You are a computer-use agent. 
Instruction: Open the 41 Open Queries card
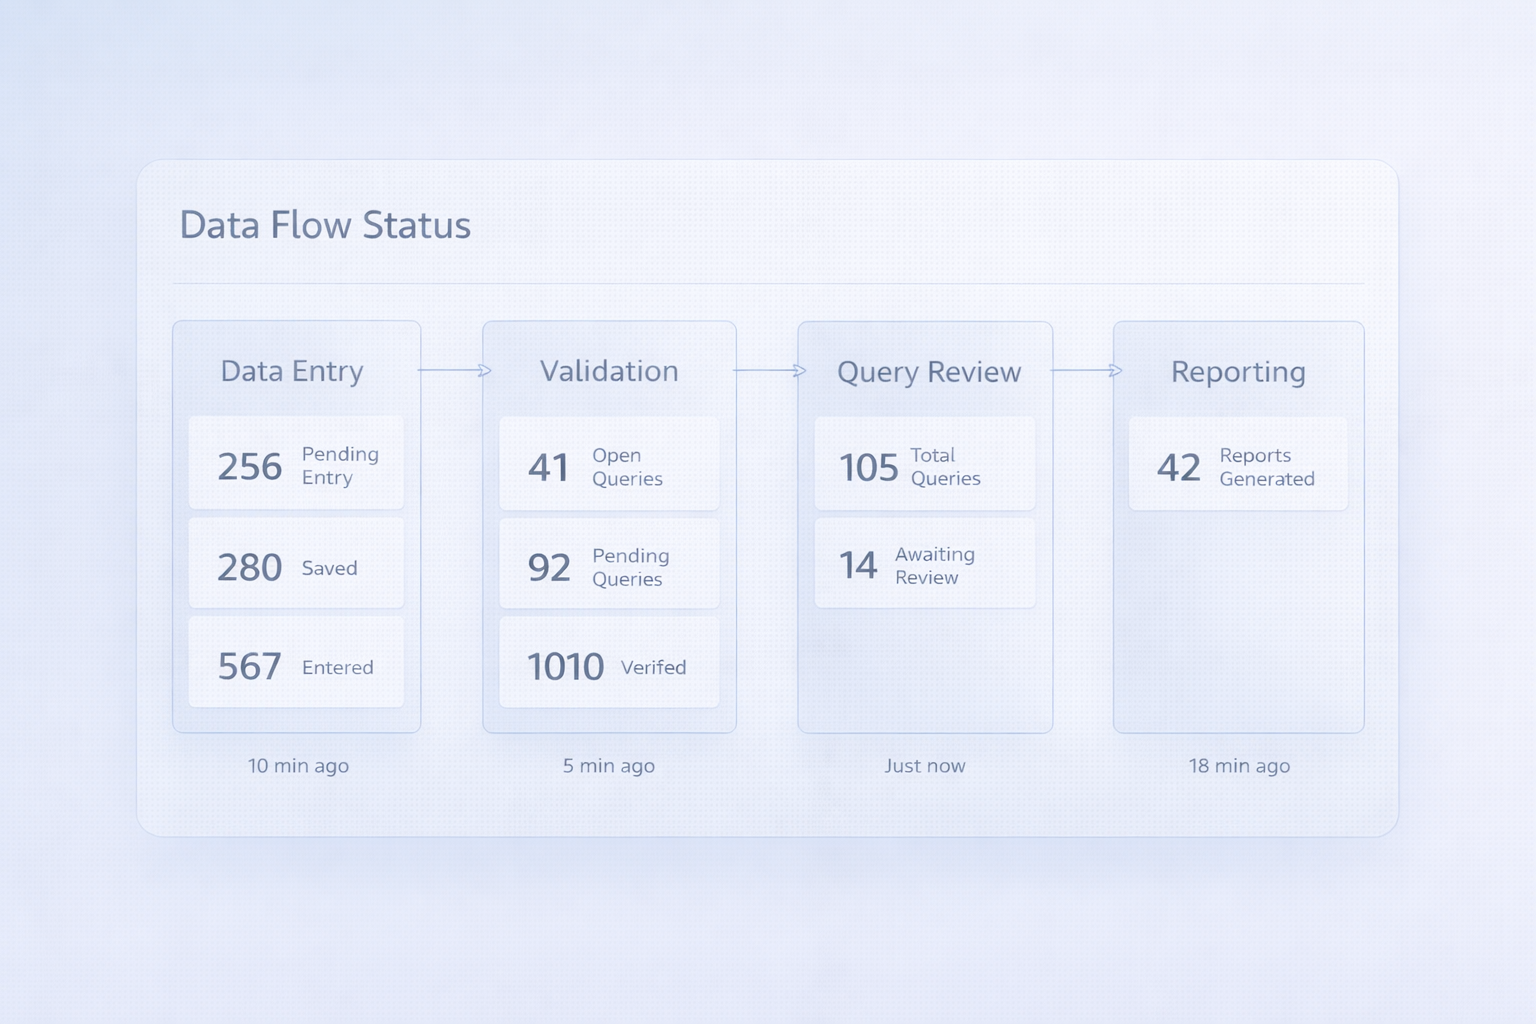click(609, 465)
